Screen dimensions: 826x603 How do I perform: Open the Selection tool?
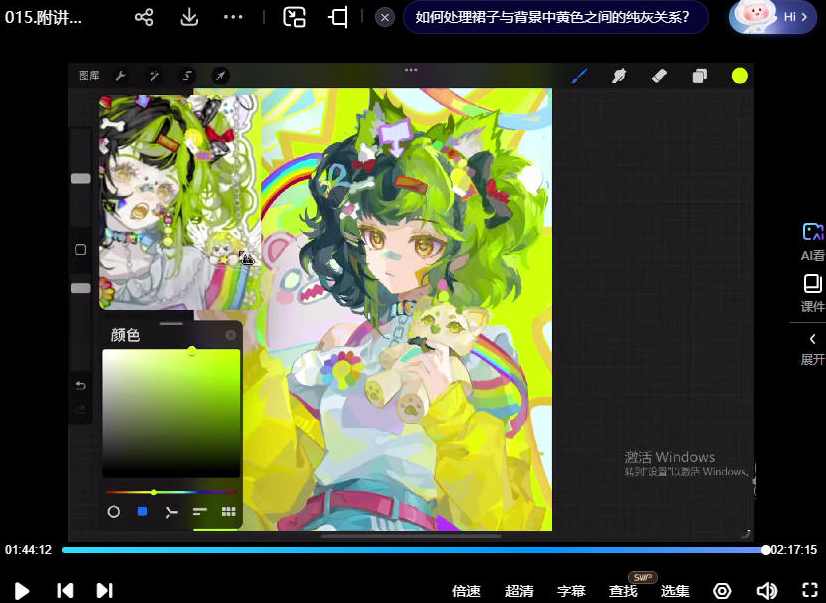pos(186,75)
